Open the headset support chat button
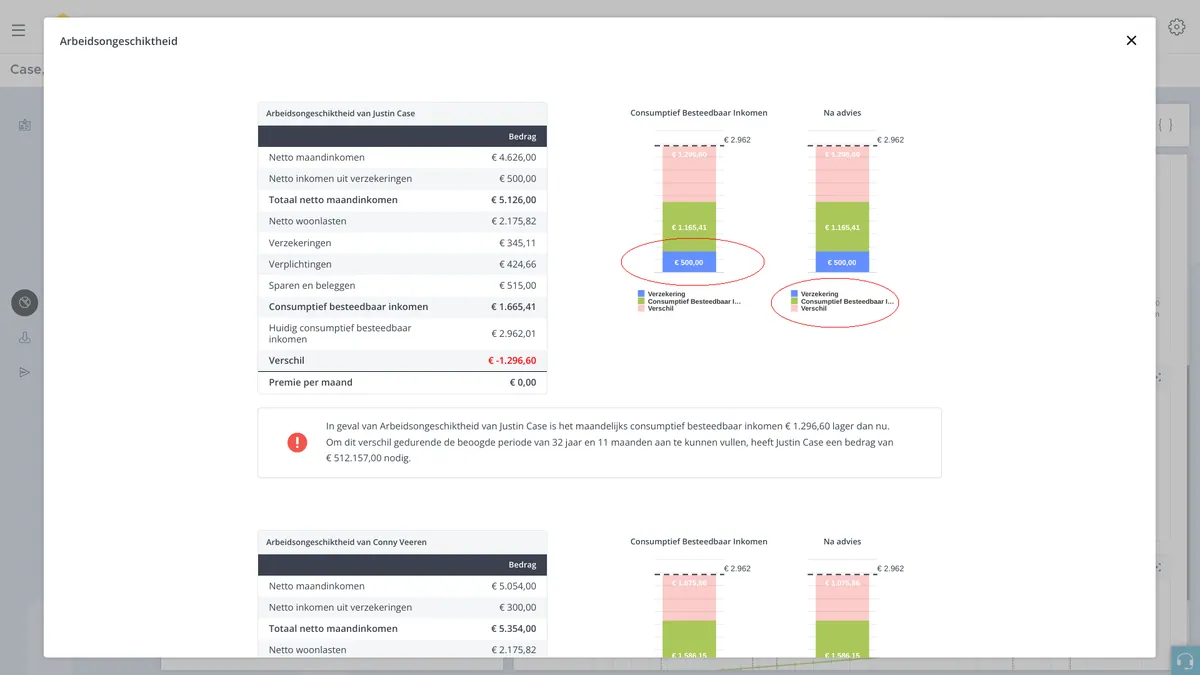 point(1185,660)
